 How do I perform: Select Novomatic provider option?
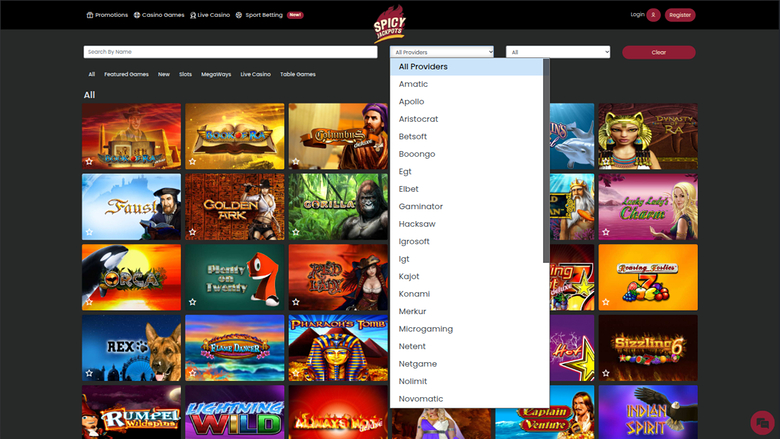(467, 399)
